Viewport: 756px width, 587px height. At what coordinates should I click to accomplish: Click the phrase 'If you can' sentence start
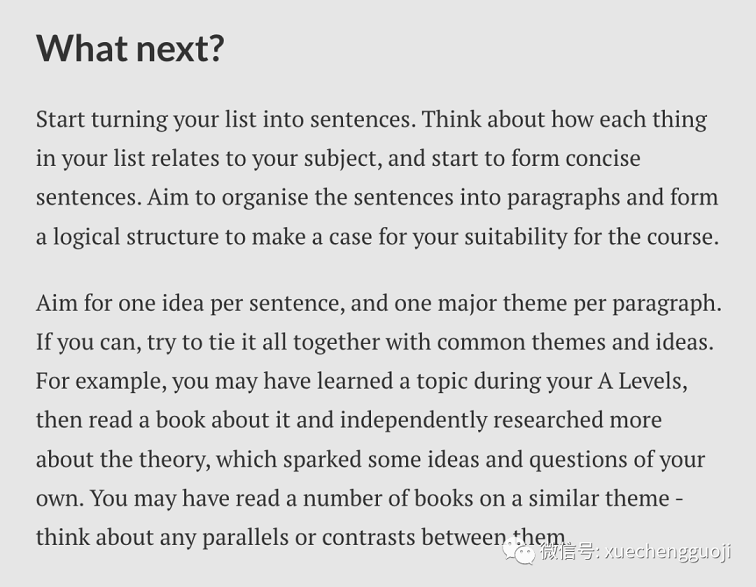[x=89, y=343]
